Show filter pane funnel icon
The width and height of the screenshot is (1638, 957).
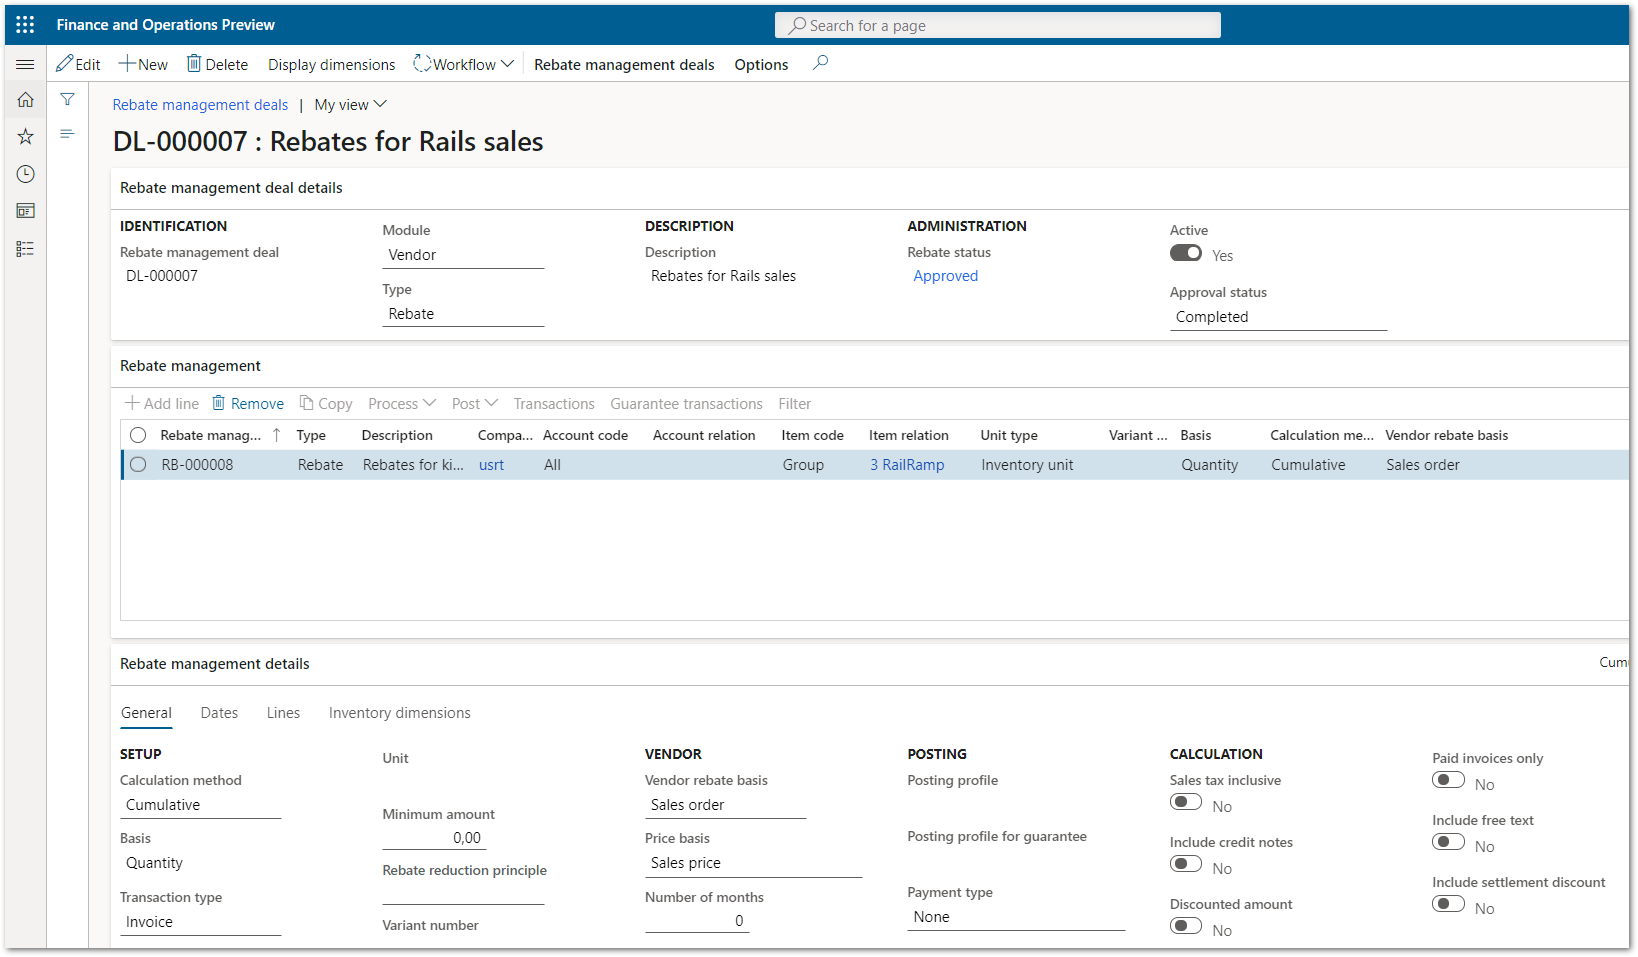[67, 99]
